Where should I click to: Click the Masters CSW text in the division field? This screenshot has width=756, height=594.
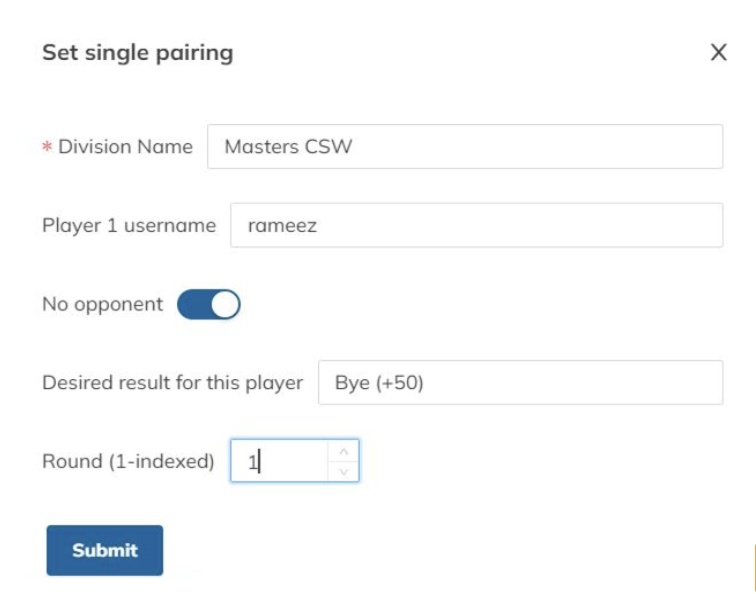point(288,147)
